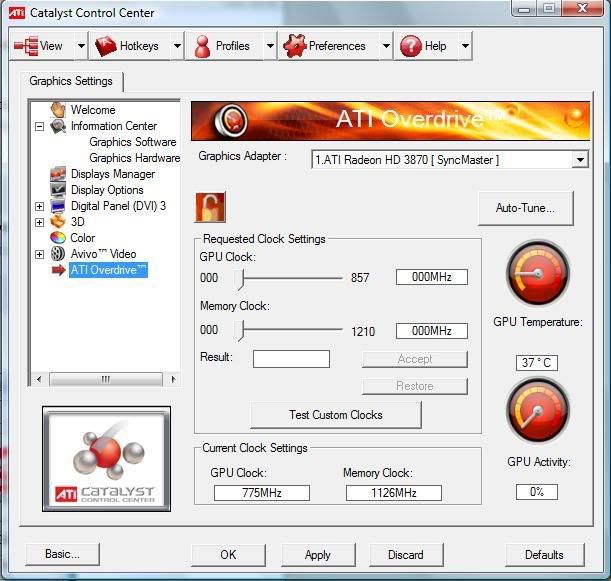The image size is (611, 581).
Task: Open the Graphics Adapter combo box
Action: click(450, 160)
